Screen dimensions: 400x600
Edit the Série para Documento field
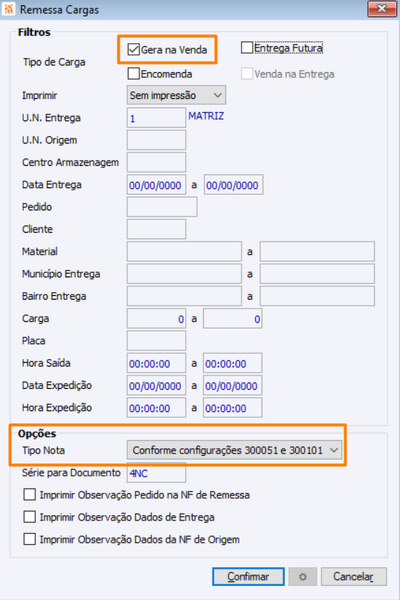[156, 473]
